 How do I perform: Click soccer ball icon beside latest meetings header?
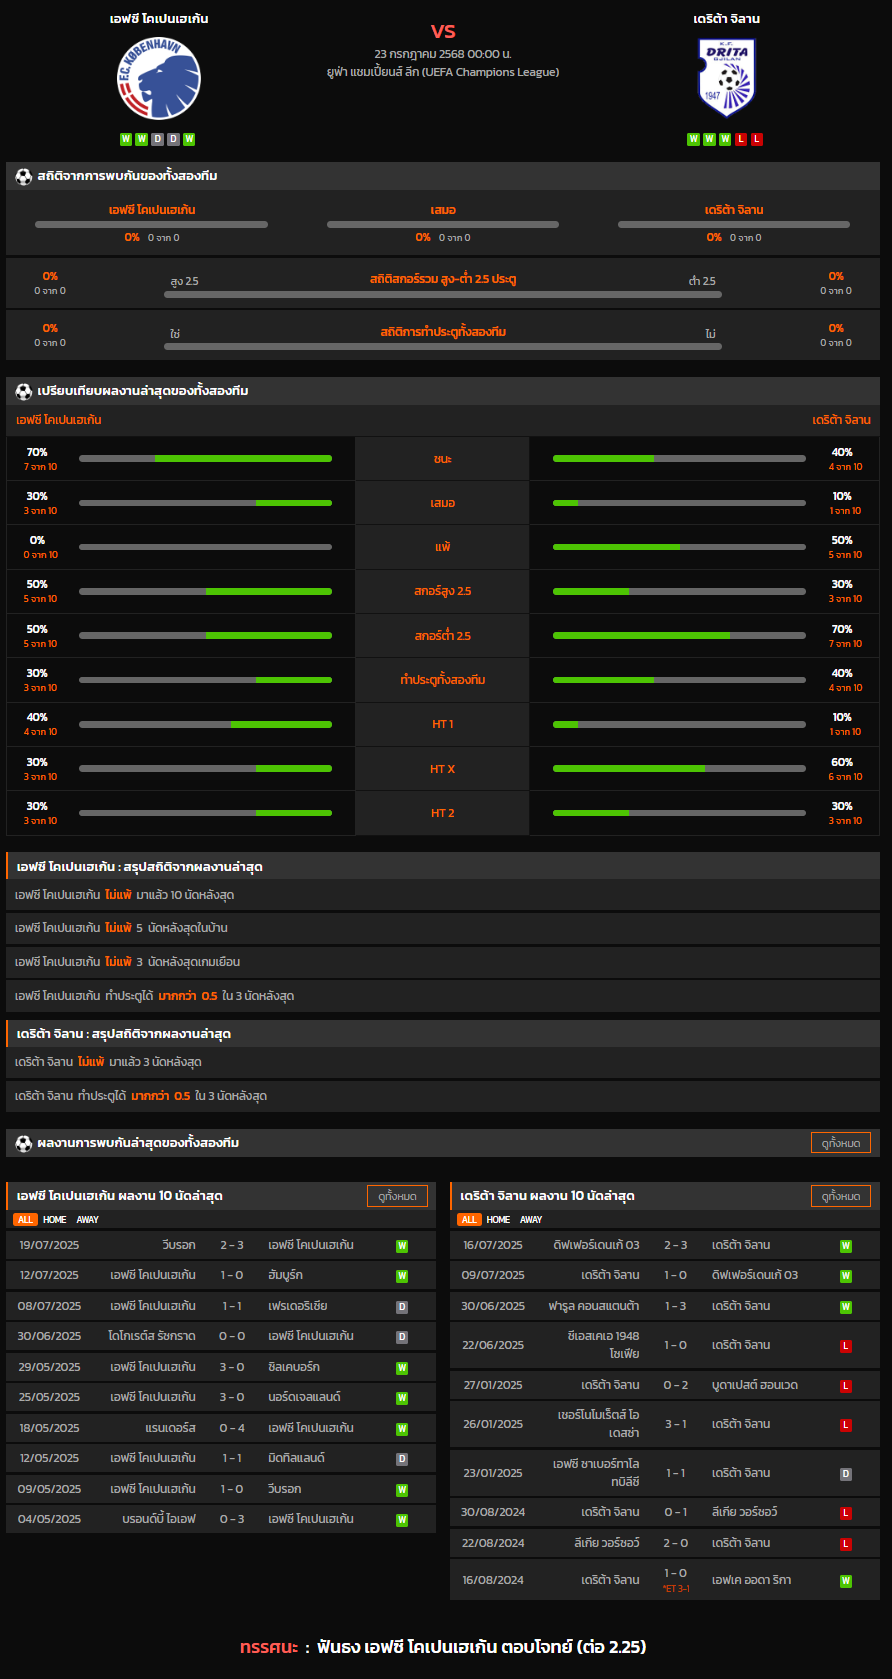pos(24,1143)
